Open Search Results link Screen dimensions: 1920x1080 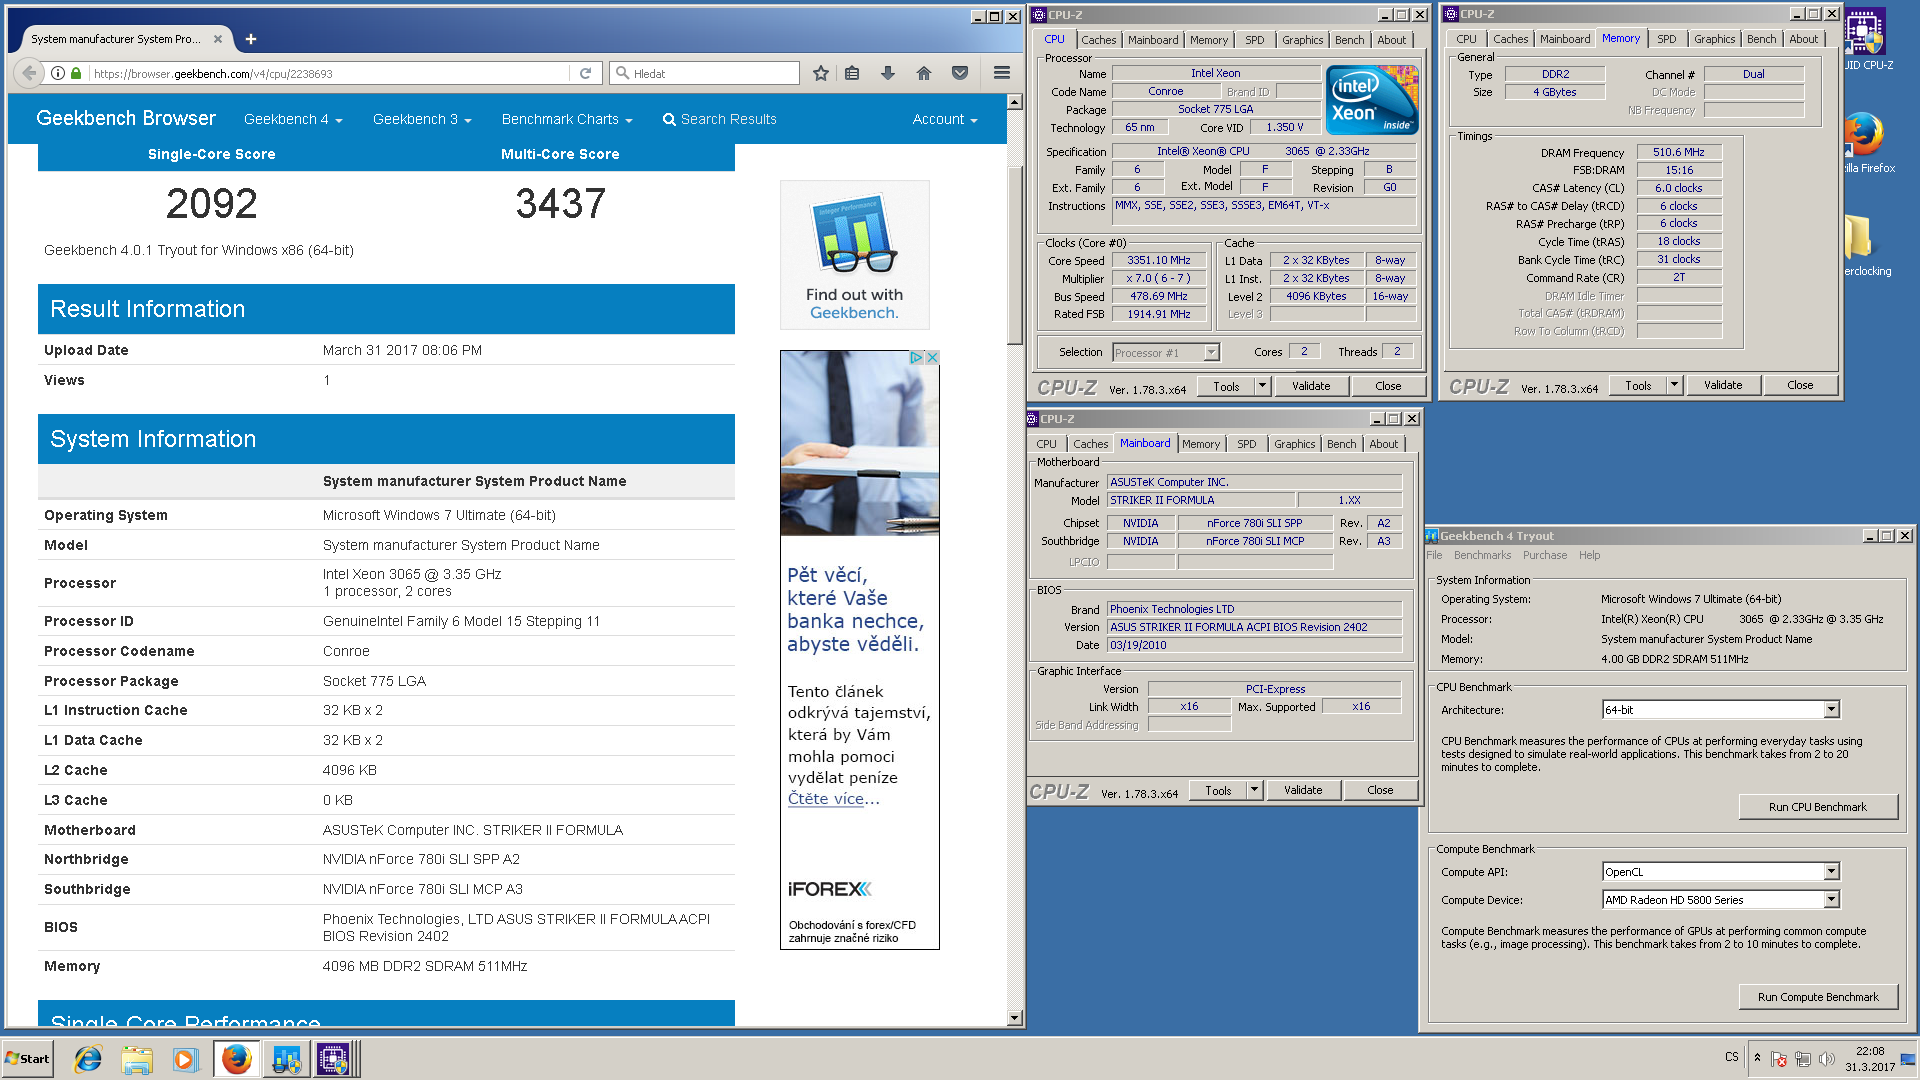(719, 119)
